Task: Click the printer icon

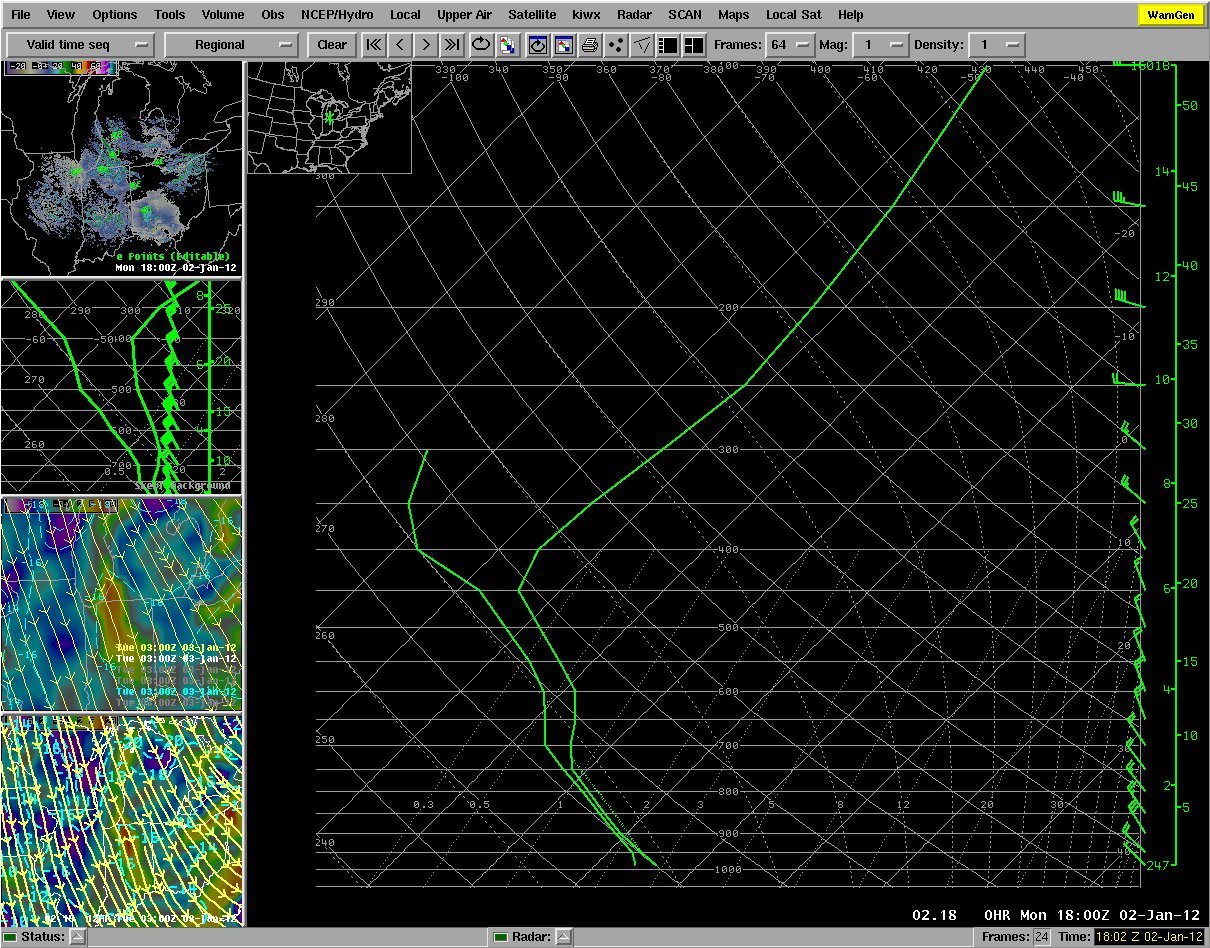Action: click(x=590, y=44)
